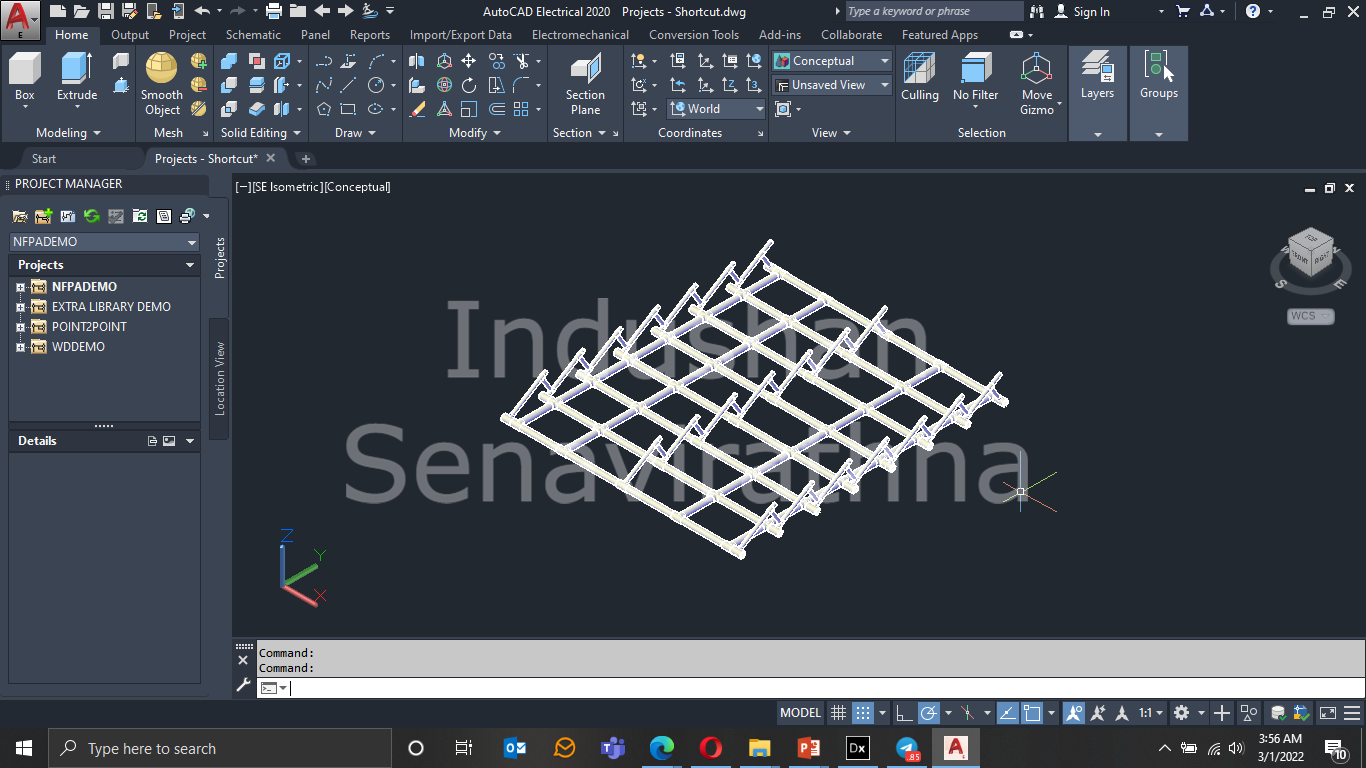Switch to the Start document tab

coord(44,159)
